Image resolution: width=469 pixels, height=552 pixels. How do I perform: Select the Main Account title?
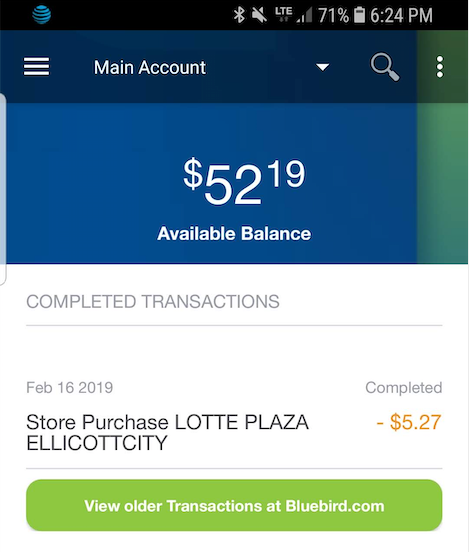coord(150,67)
